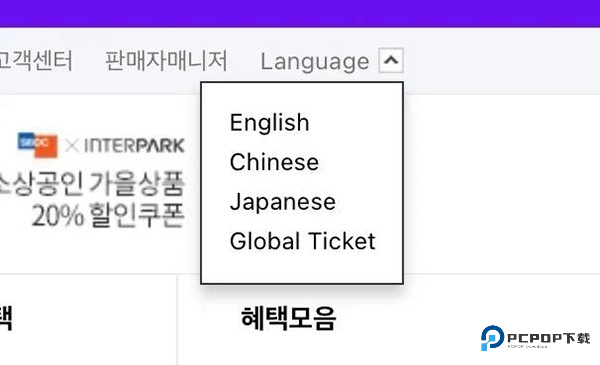Switch site language to Japanese
This screenshot has width=600, height=365.
click(x=282, y=202)
